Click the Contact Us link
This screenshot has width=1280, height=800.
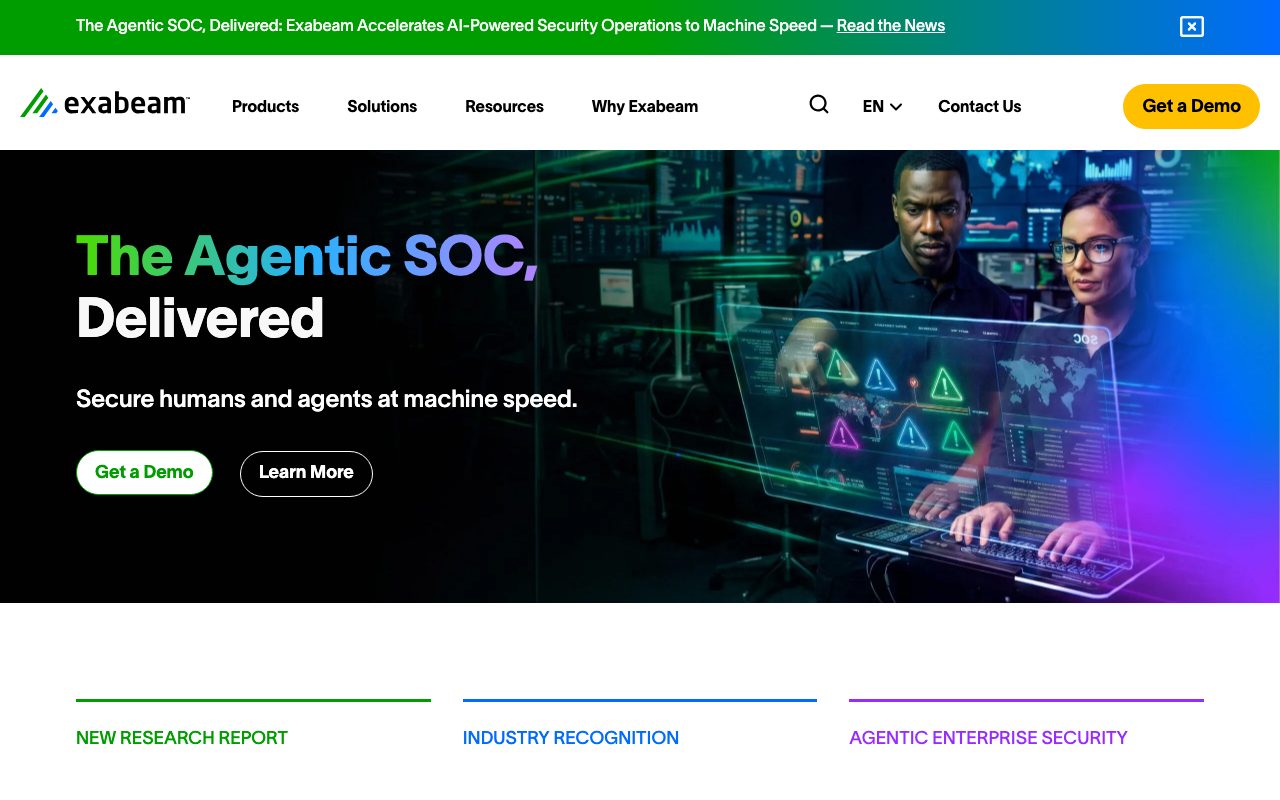(979, 106)
